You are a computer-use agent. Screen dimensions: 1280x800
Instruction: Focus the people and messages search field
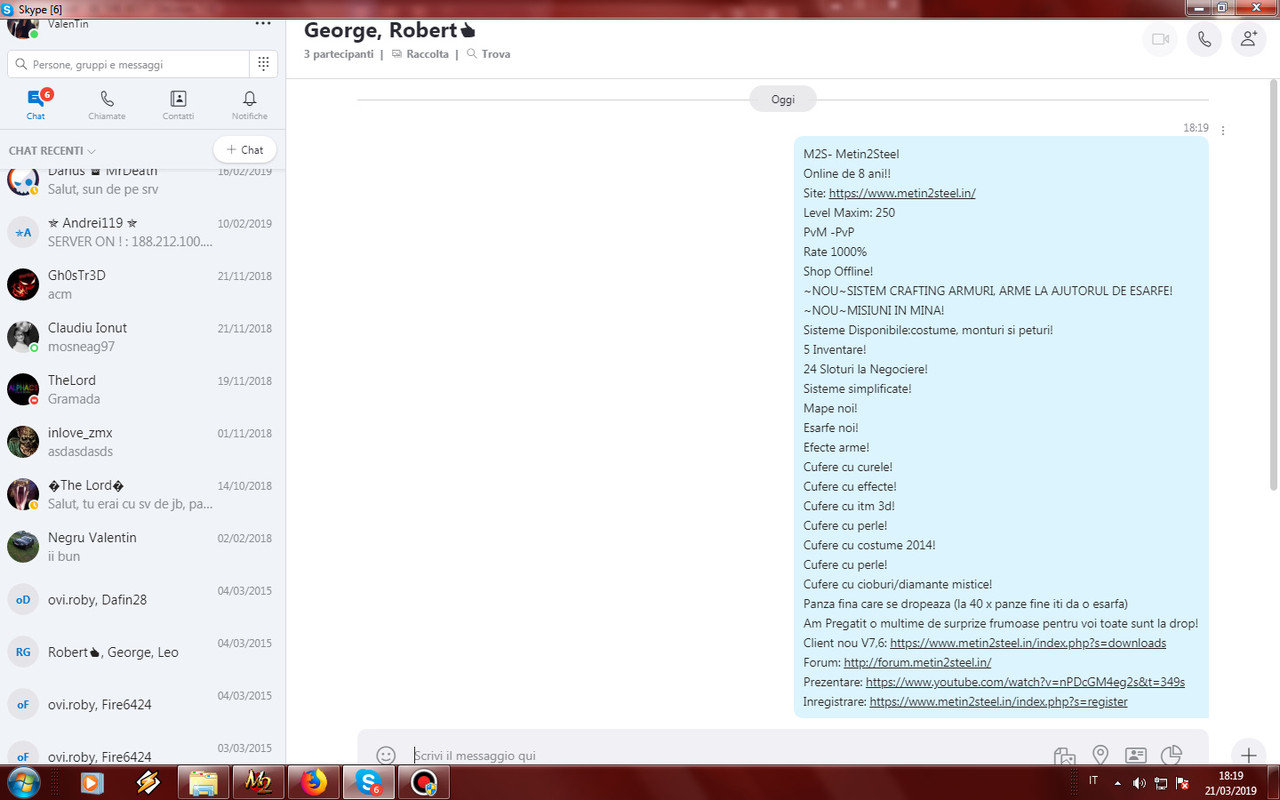pos(128,64)
